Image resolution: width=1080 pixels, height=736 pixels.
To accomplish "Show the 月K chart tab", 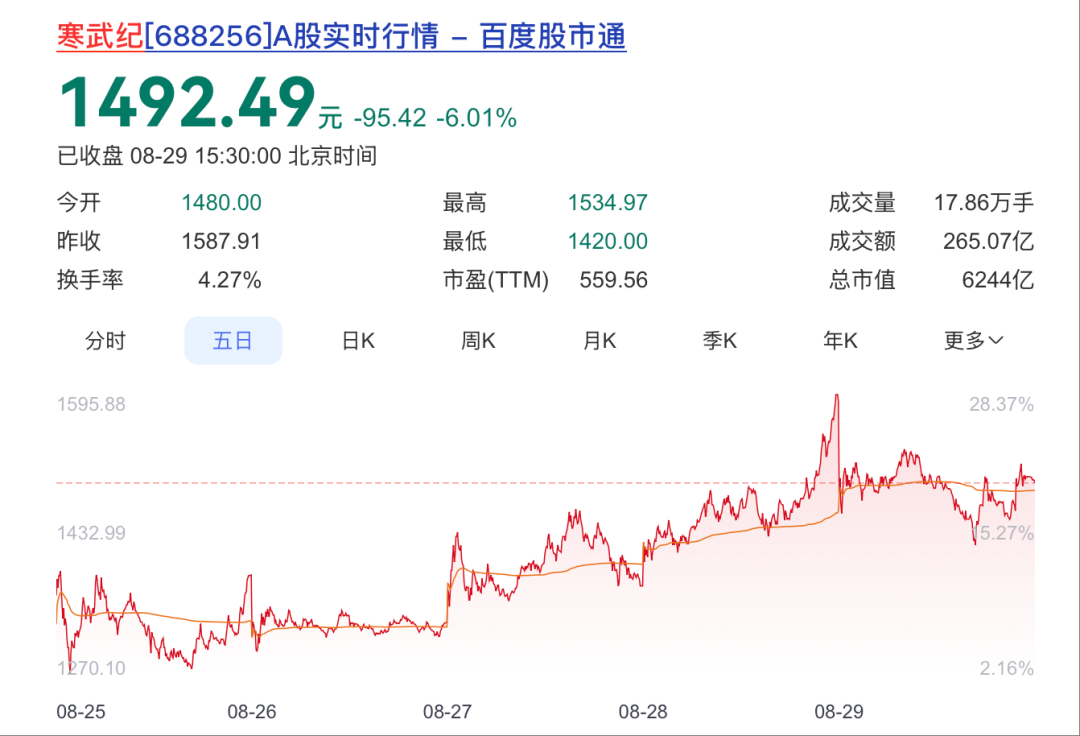I will 600,341.
